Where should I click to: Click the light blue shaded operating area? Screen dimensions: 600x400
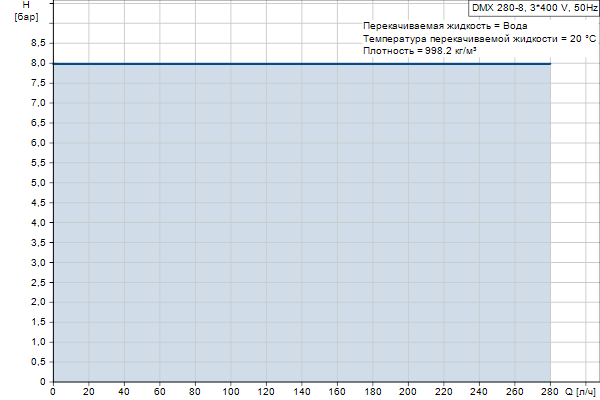300,222
